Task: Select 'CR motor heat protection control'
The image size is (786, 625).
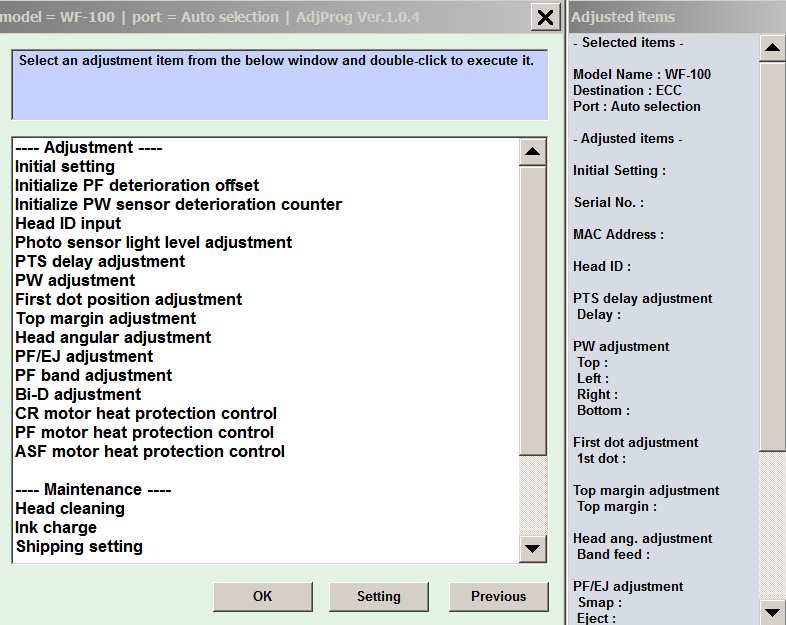Action: click(146, 413)
